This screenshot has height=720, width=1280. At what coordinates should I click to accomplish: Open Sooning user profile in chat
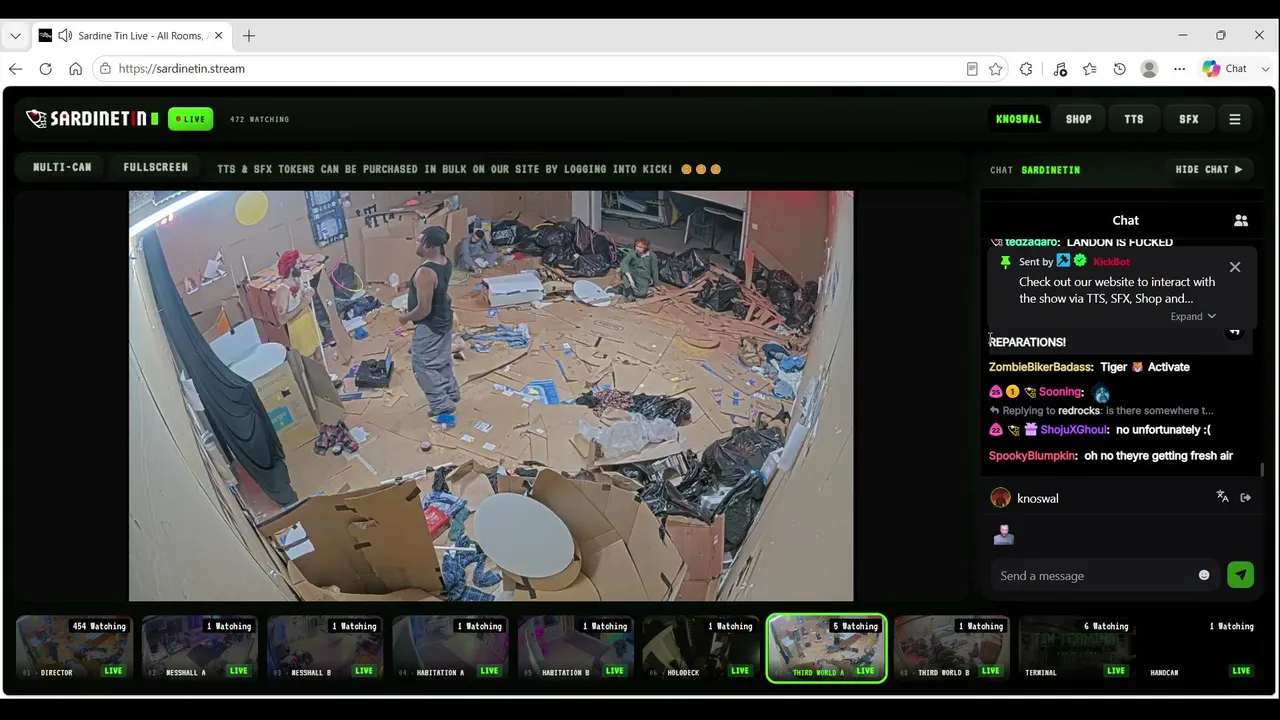[x=1060, y=392]
